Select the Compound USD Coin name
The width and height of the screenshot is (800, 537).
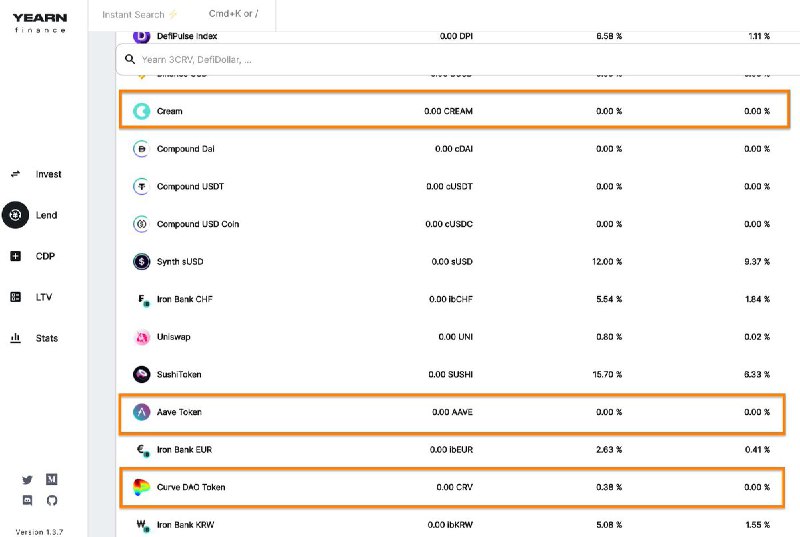[x=198, y=224]
